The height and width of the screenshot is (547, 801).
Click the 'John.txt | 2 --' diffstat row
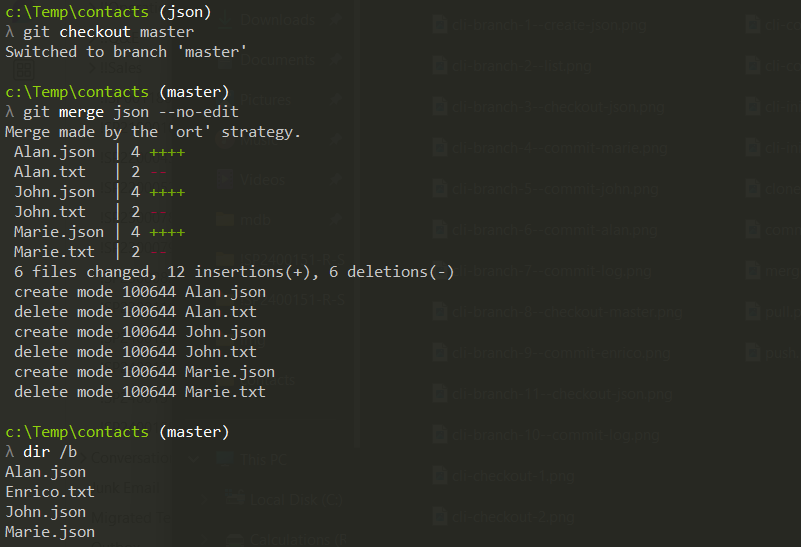pyautogui.click(x=90, y=212)
